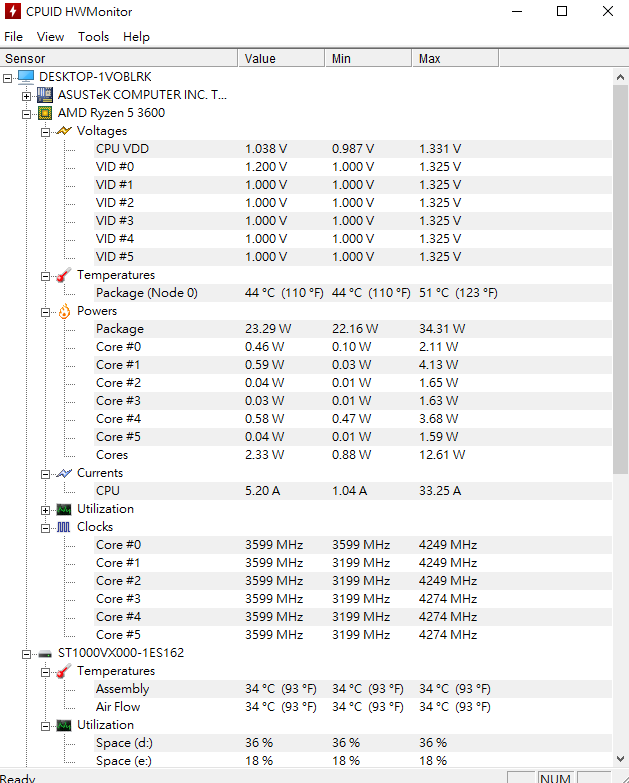Expand the ASUSTeK COMPUTER INC. node

click(26, 96)
